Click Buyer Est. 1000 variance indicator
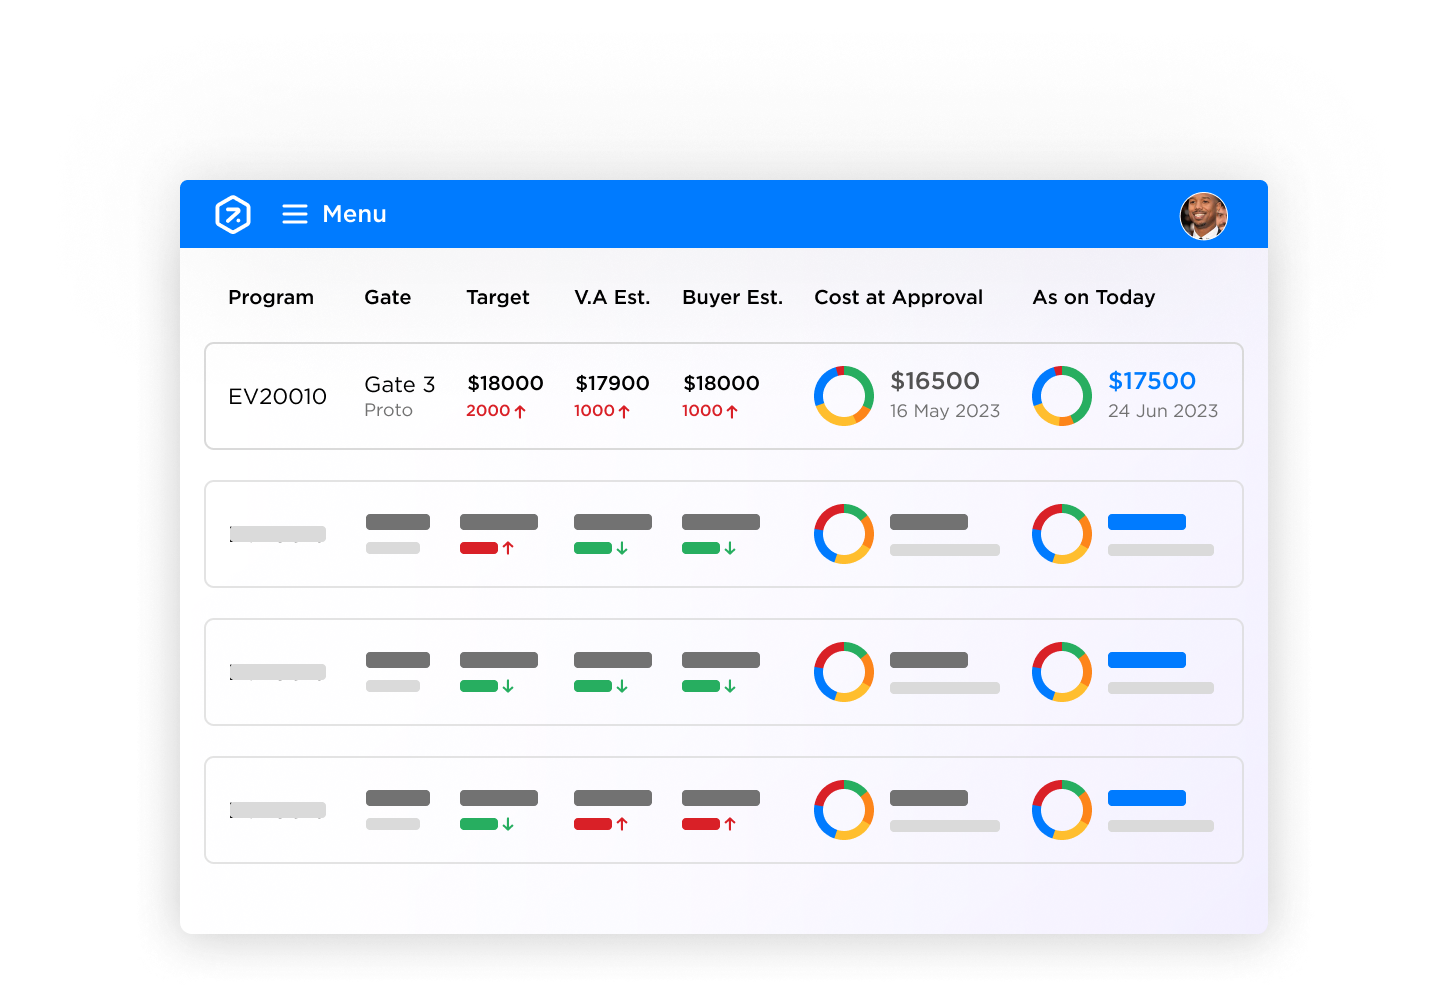 710,411
